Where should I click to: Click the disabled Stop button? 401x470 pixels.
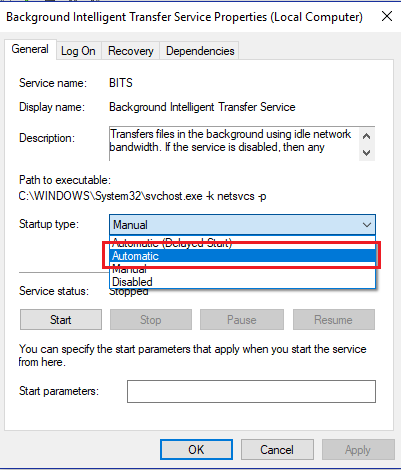coord(151,320)
